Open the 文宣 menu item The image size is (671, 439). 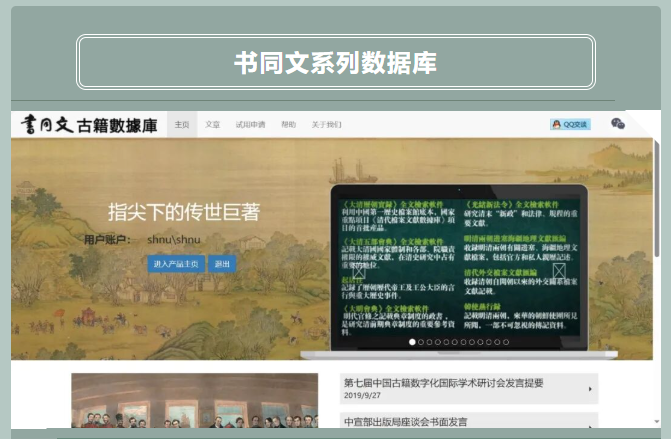(x=212, y=125)
